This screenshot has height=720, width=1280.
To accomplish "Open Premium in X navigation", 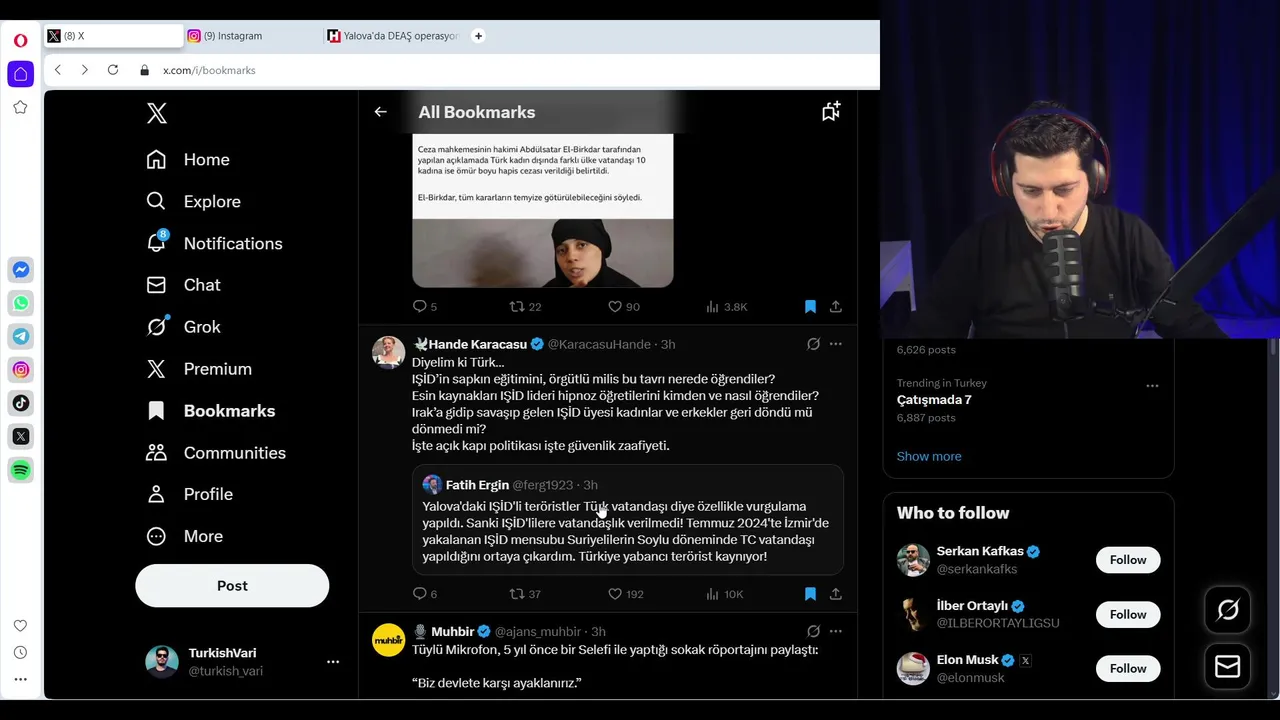I will coord(199,369).
